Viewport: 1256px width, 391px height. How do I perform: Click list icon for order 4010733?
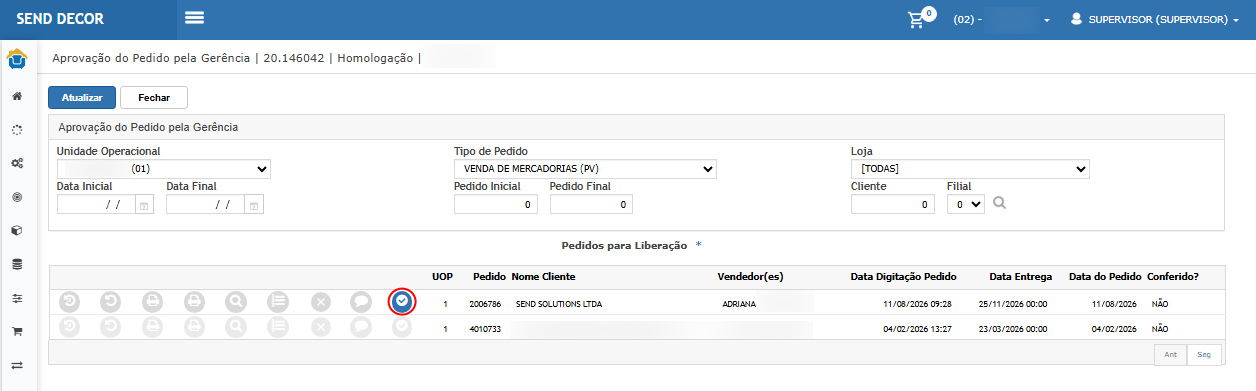(x=277, y=326)
